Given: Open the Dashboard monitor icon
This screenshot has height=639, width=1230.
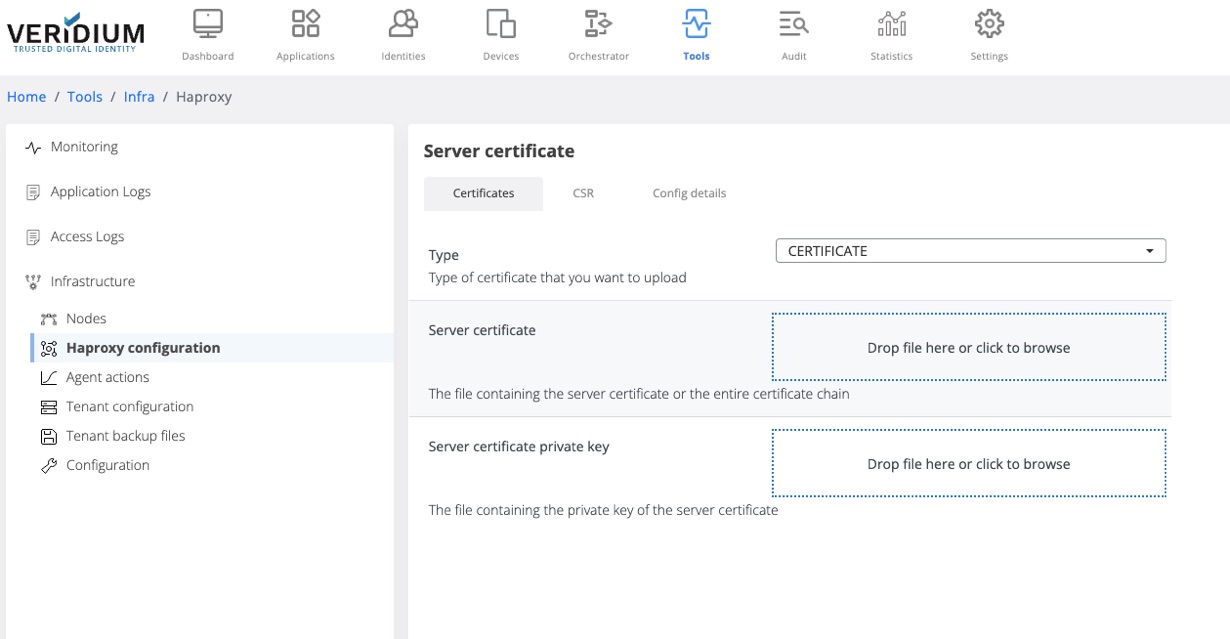Looking at the screenshot, I should click(208, 24).
